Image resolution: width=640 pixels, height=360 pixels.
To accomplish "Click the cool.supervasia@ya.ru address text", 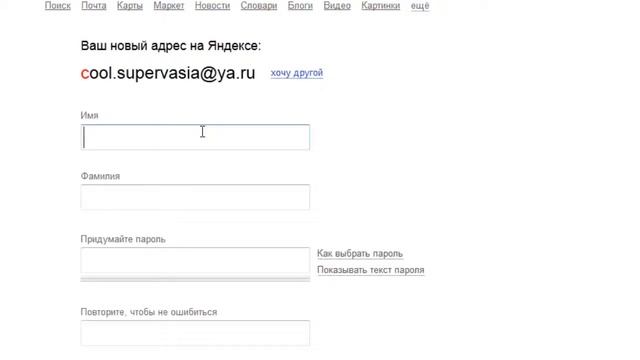I will (x=168, y=73).
